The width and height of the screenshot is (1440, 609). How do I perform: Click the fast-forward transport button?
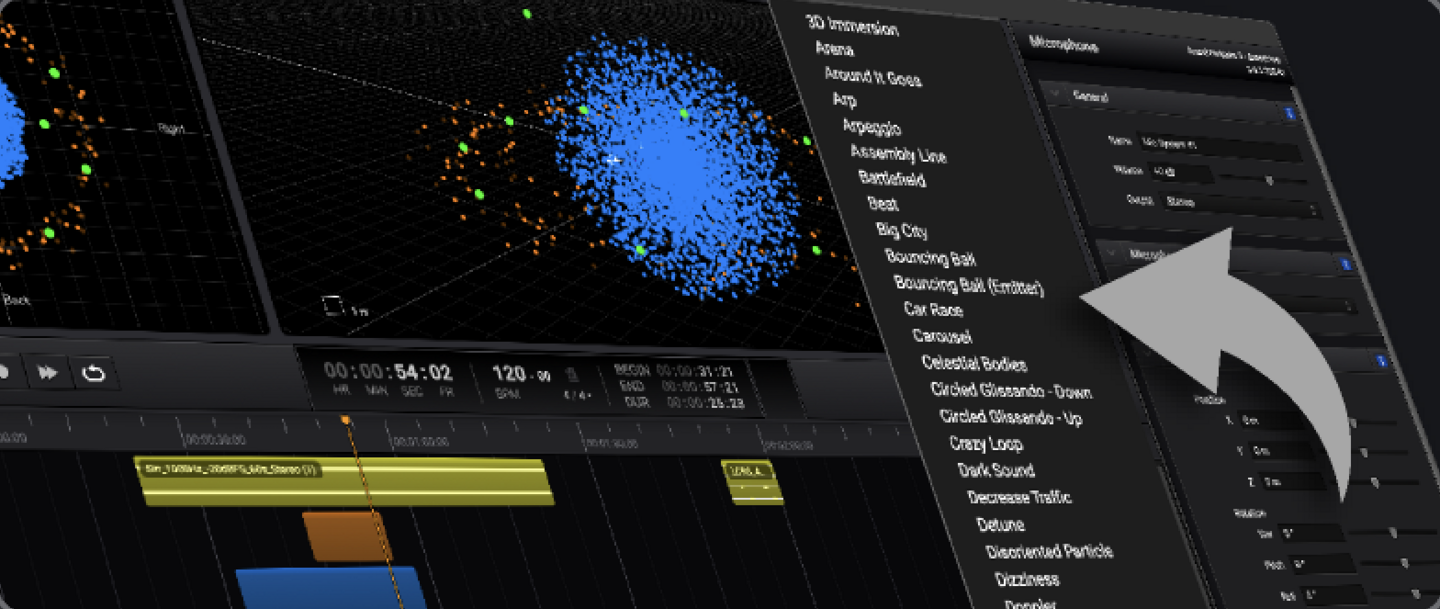pyautogui.click(x=47, y=372)
